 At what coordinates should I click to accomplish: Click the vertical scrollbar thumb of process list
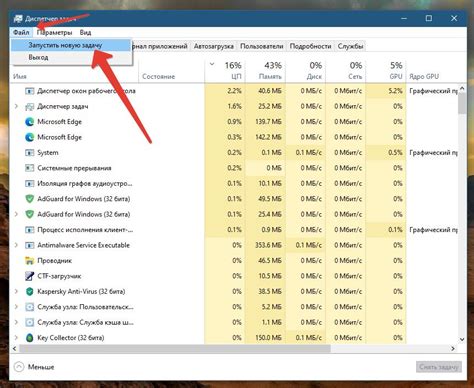coord(462,104)
